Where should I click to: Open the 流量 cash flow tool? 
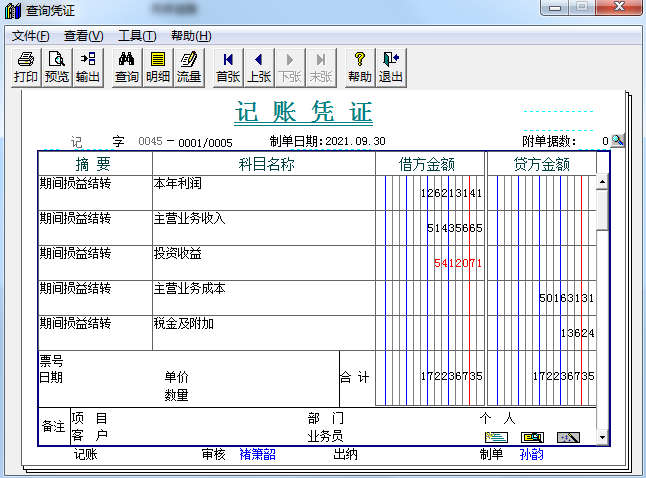click(189, 68)
